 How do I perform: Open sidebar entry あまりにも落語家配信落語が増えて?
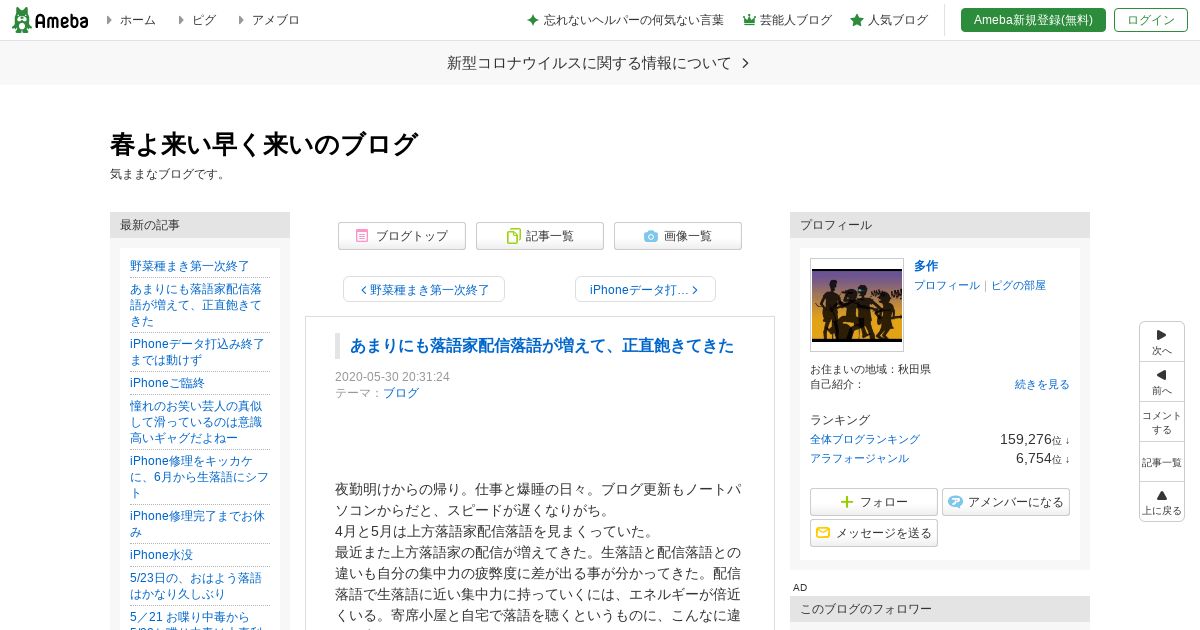coord(196,305)
